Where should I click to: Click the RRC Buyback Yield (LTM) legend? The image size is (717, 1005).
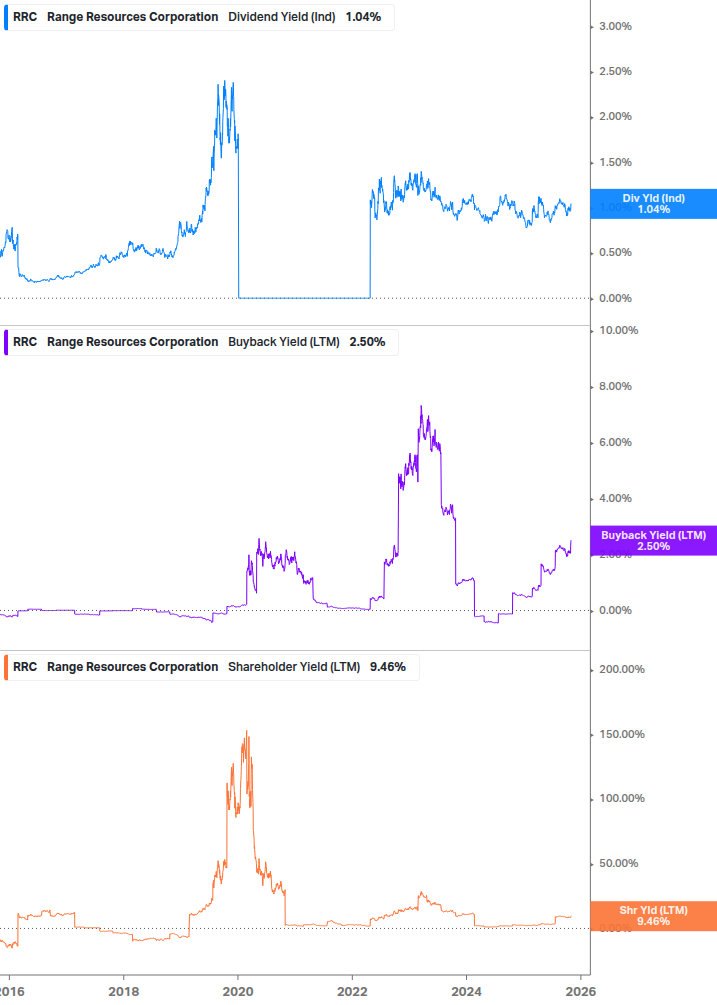coord(201,342)
